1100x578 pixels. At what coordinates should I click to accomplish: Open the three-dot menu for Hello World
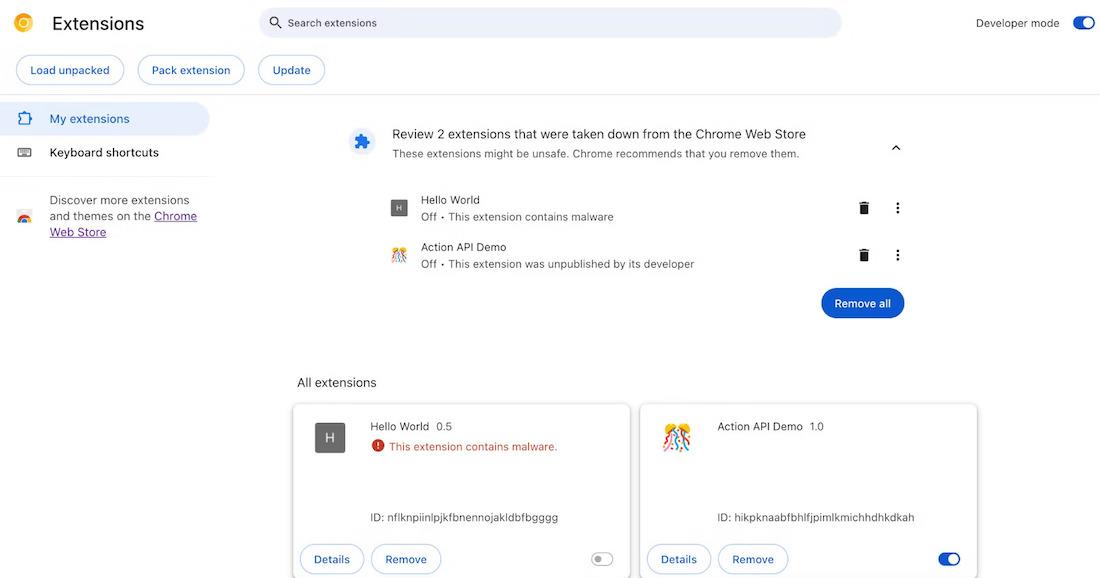coord(897,207)
